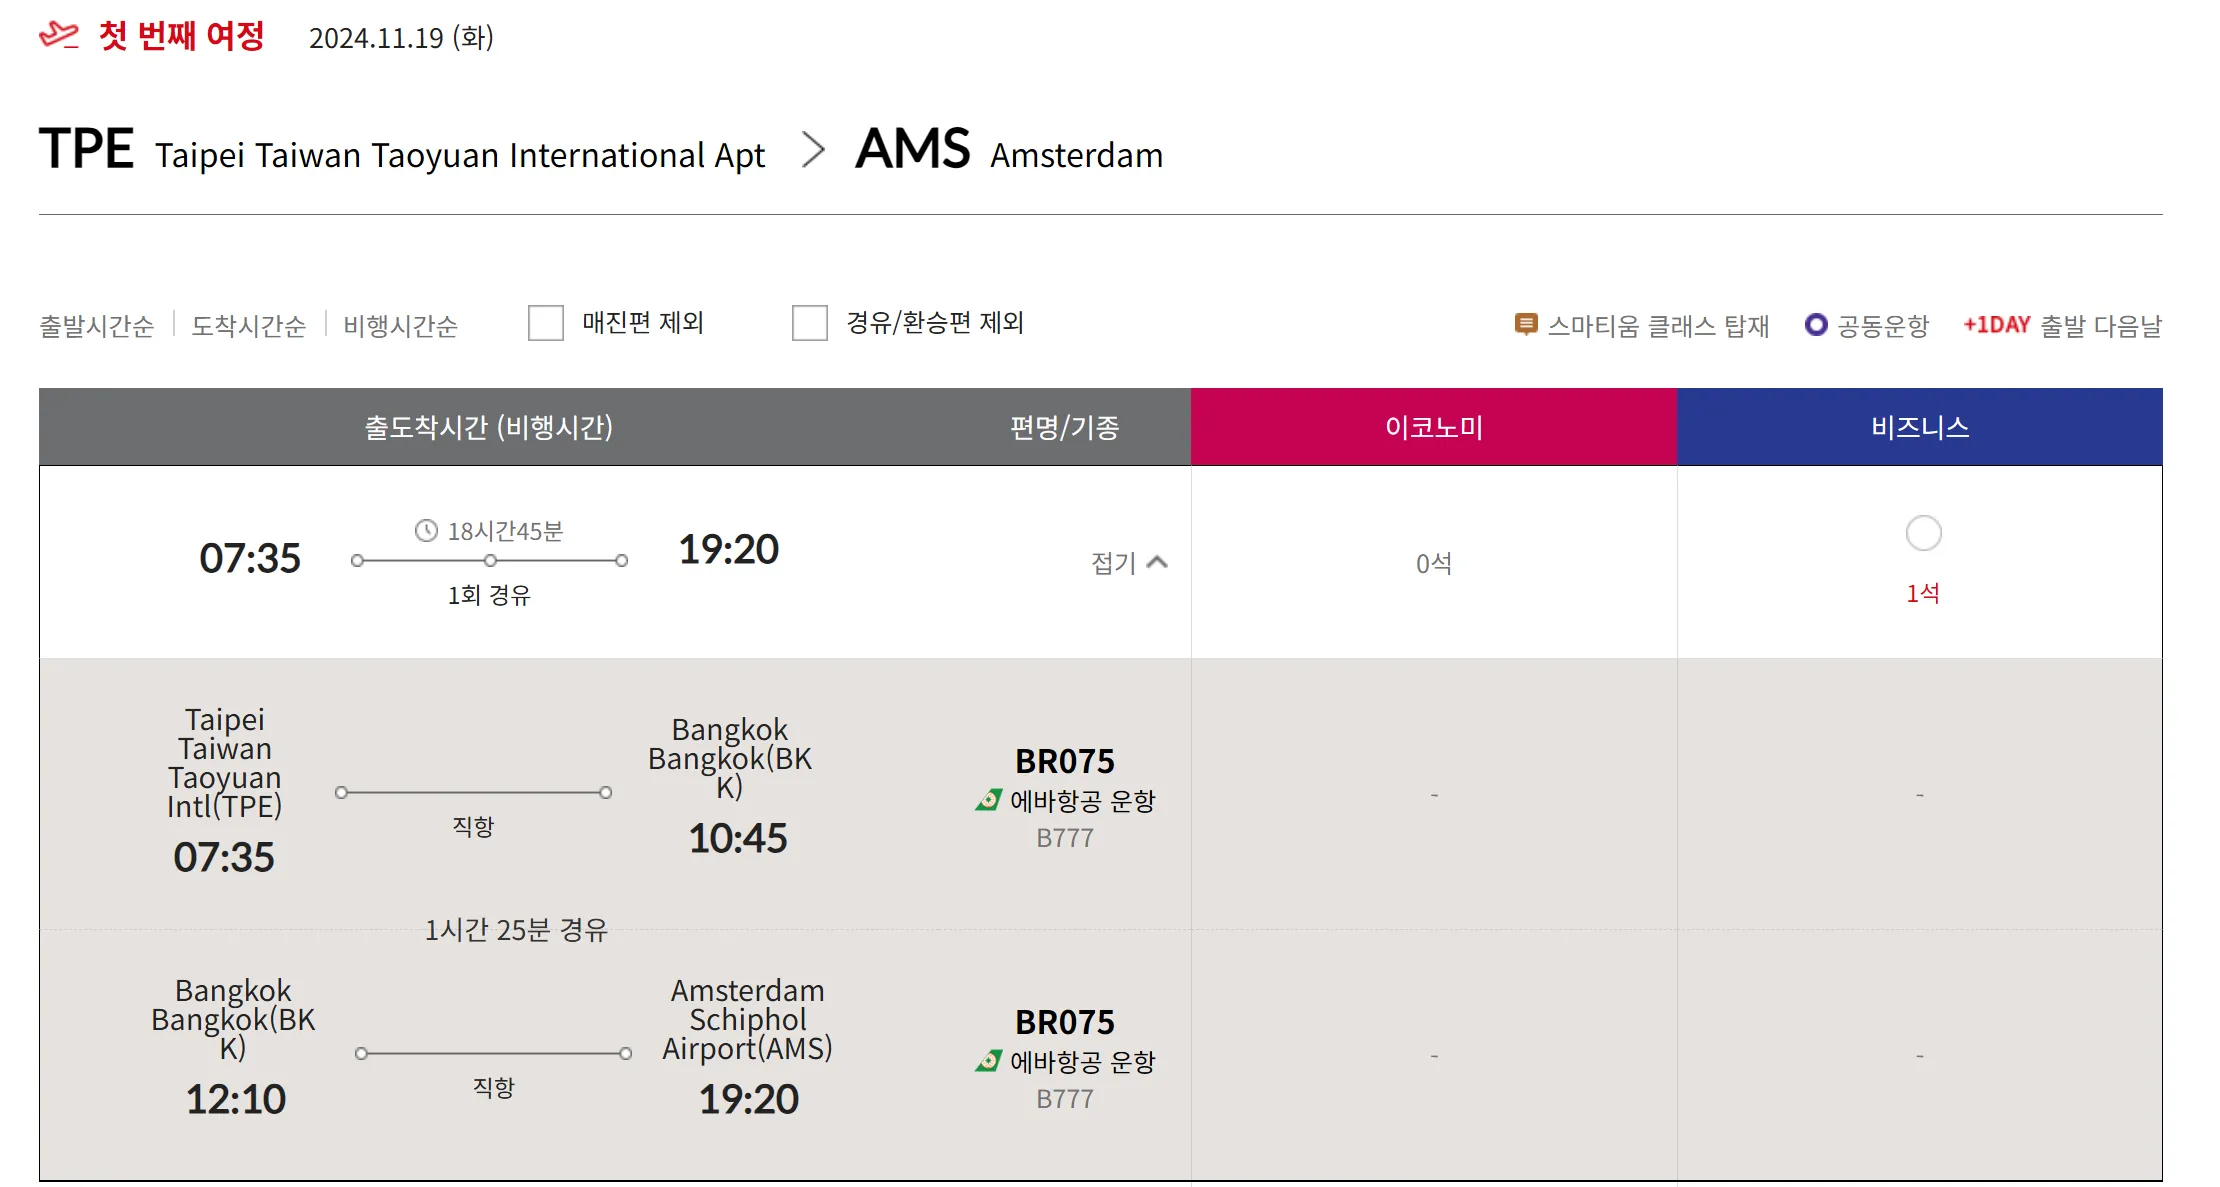
Task: Select the business class 1석 radio button
Action: [x=1923, y=533]
